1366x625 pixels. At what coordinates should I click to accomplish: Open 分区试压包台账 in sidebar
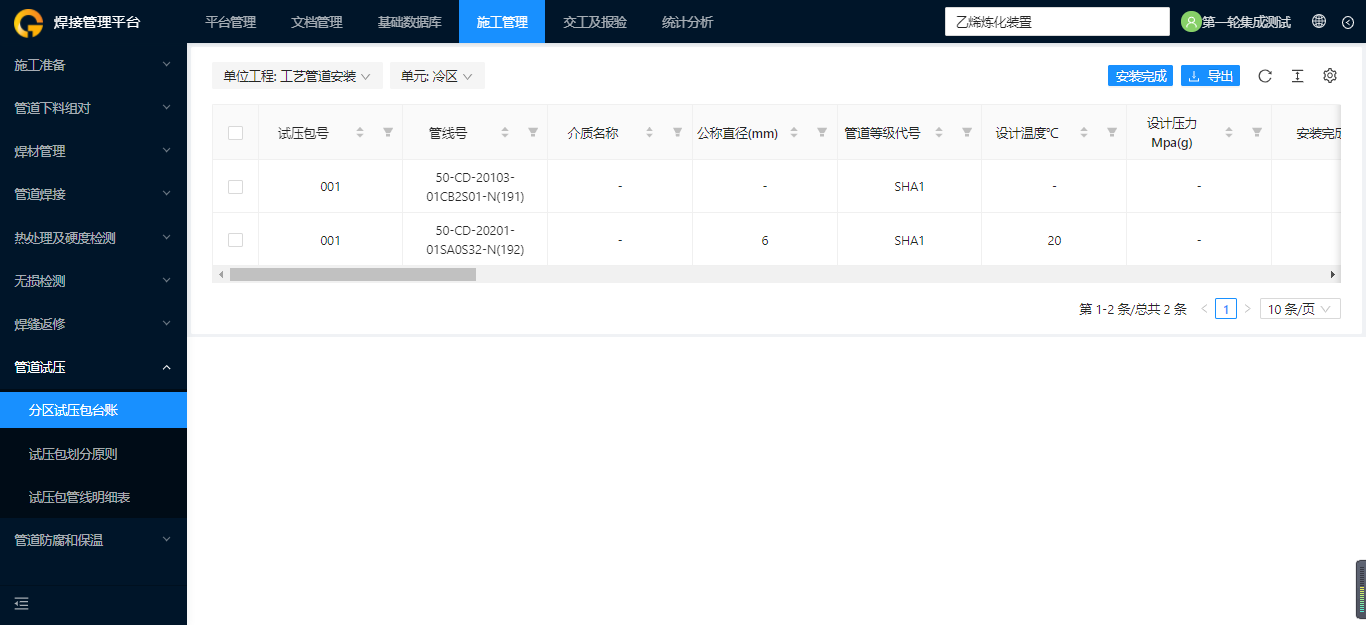(x=93, y=410)
